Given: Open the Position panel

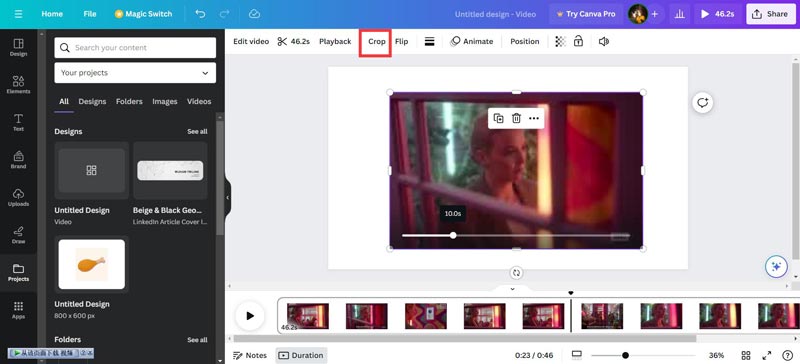Looking at the screenshot, I should point(524,41).
